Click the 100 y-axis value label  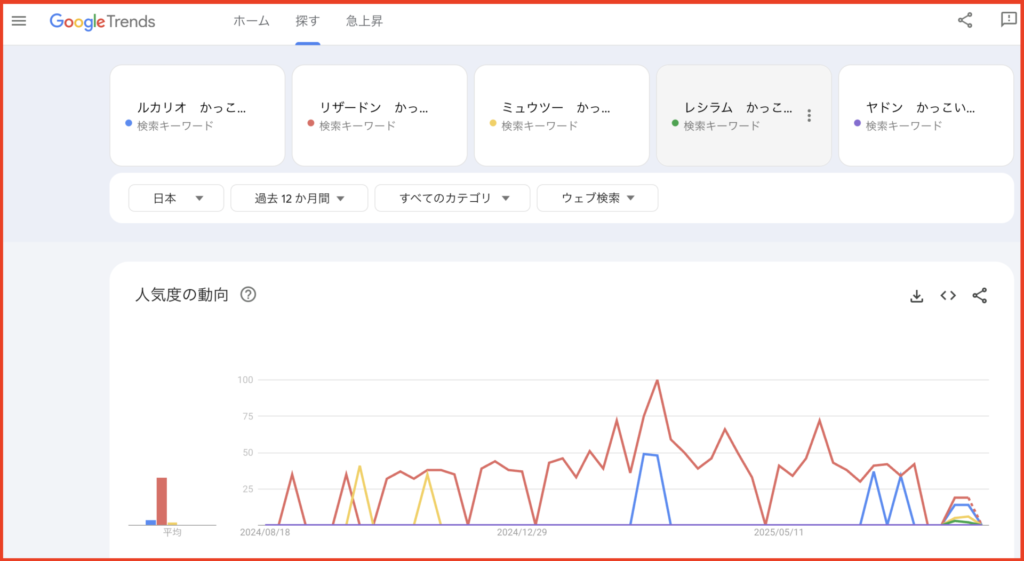[x=246, y=379]
